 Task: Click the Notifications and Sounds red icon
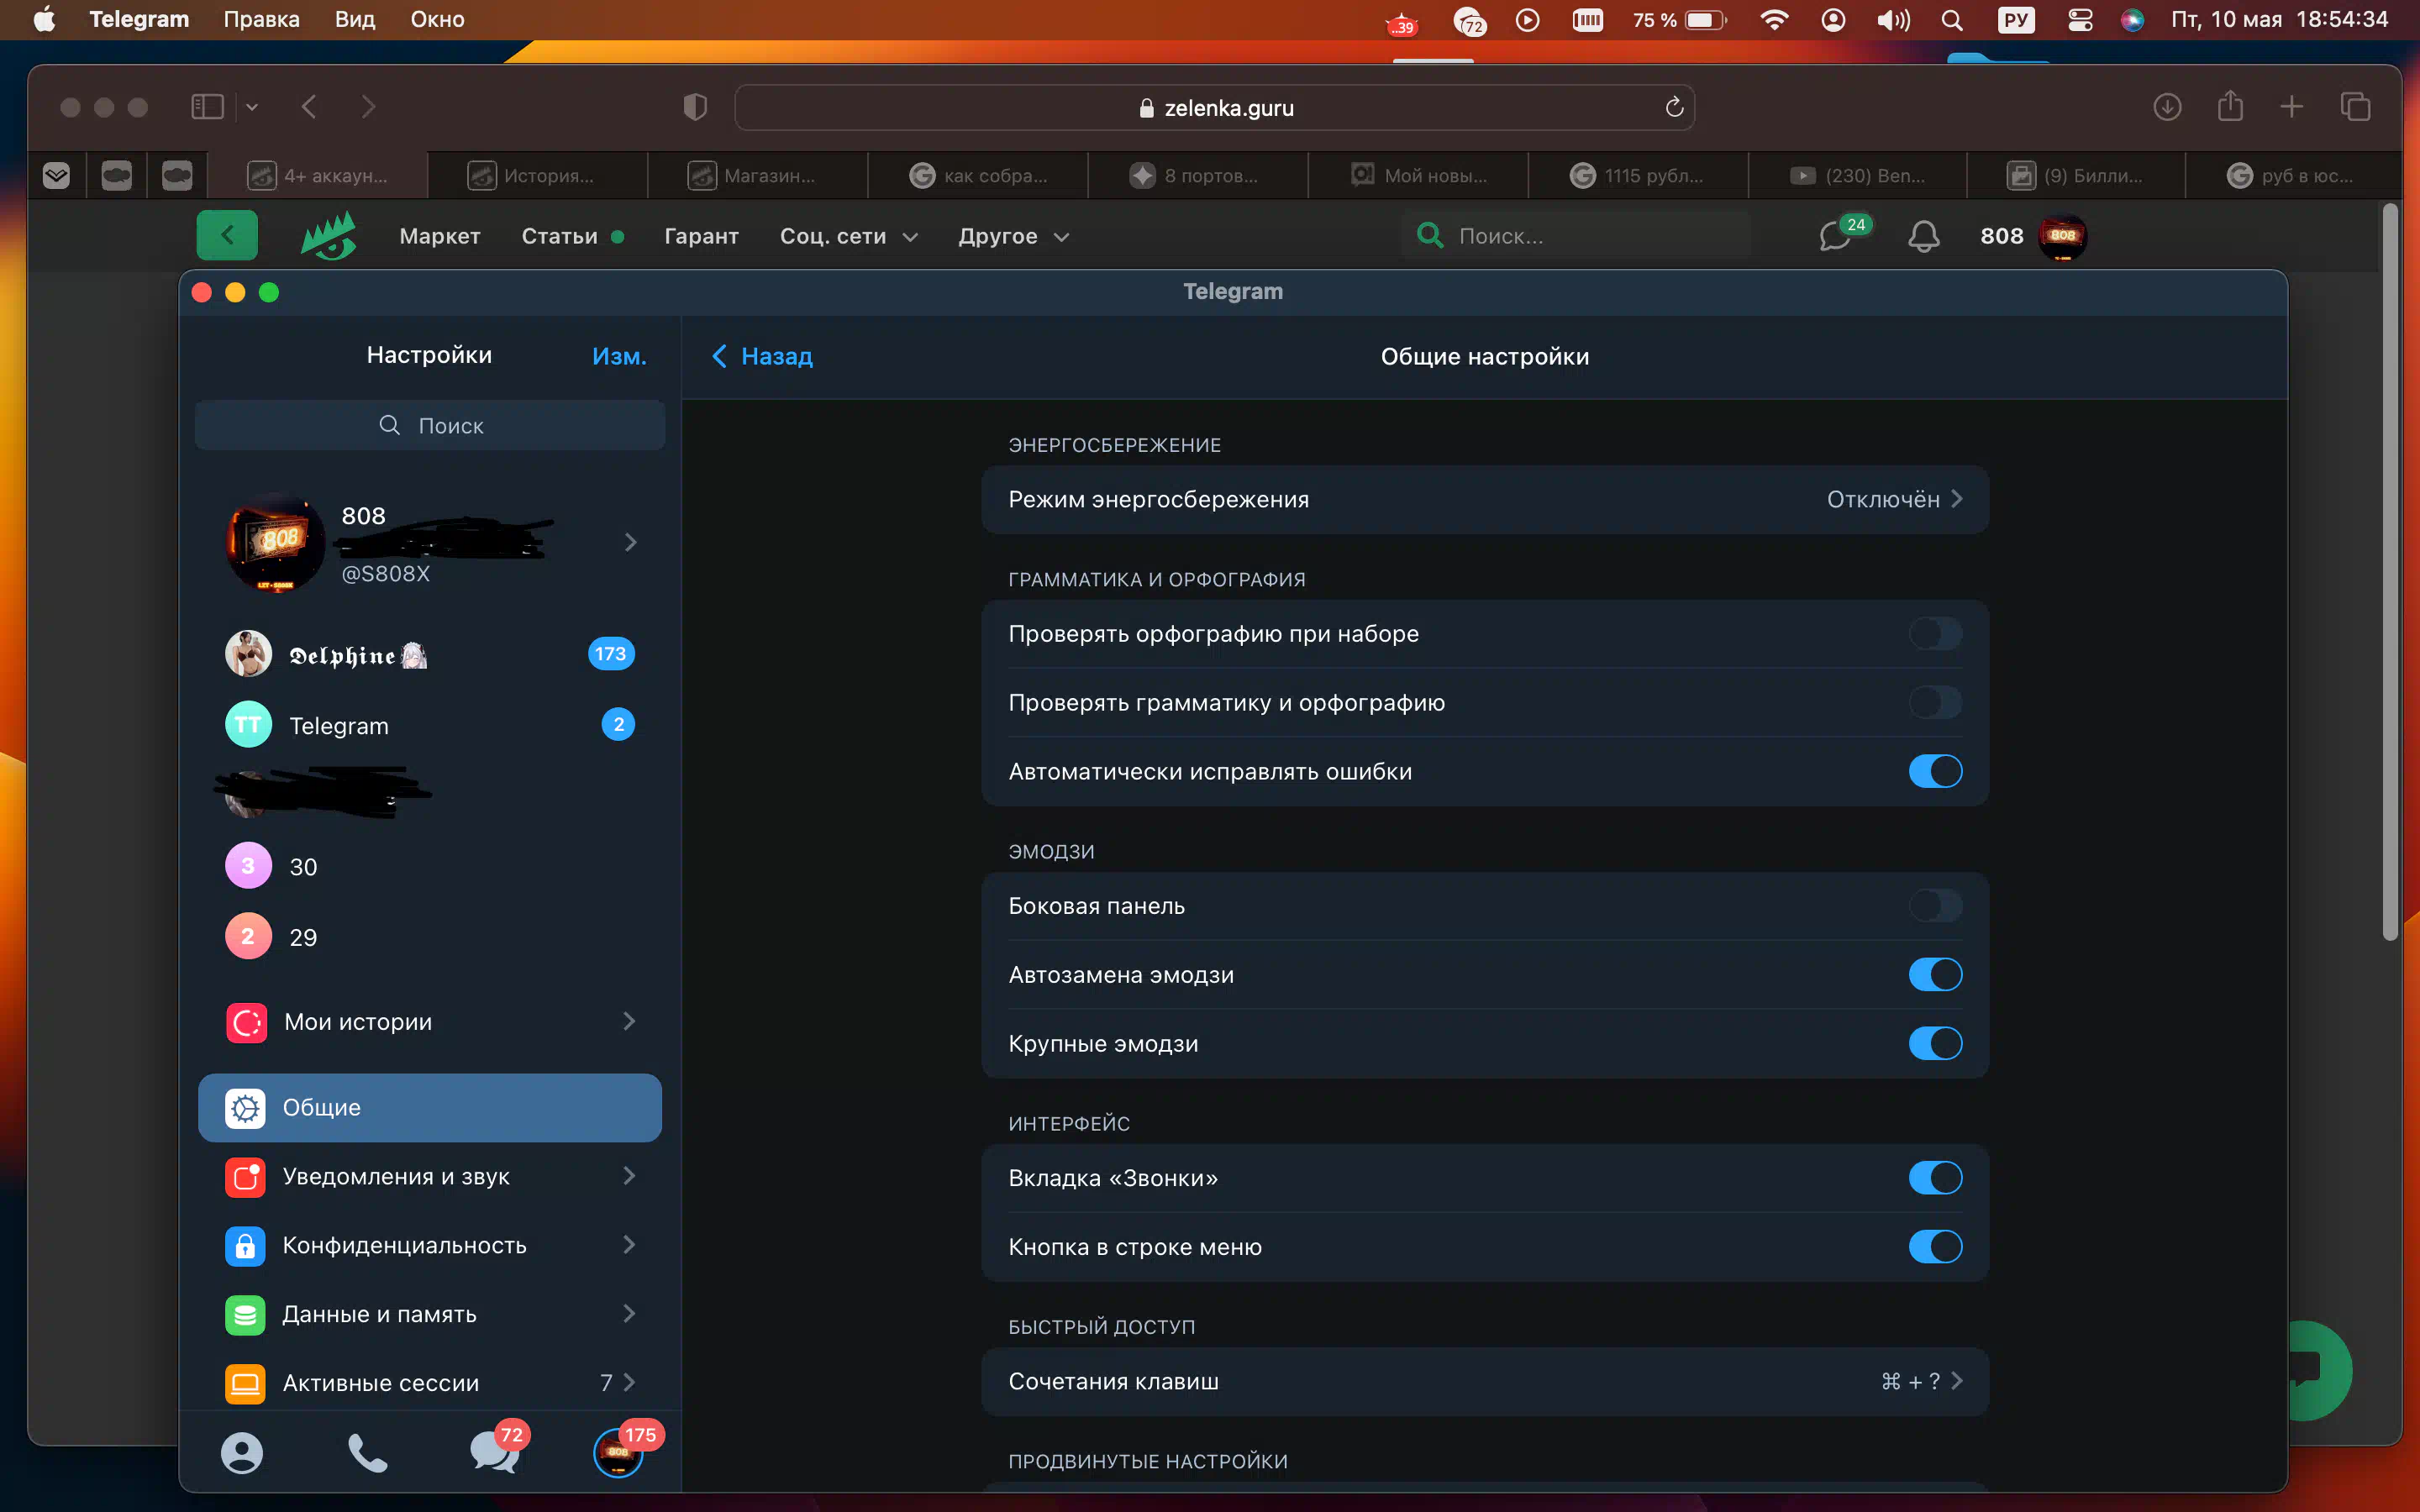pos(246,1177)
